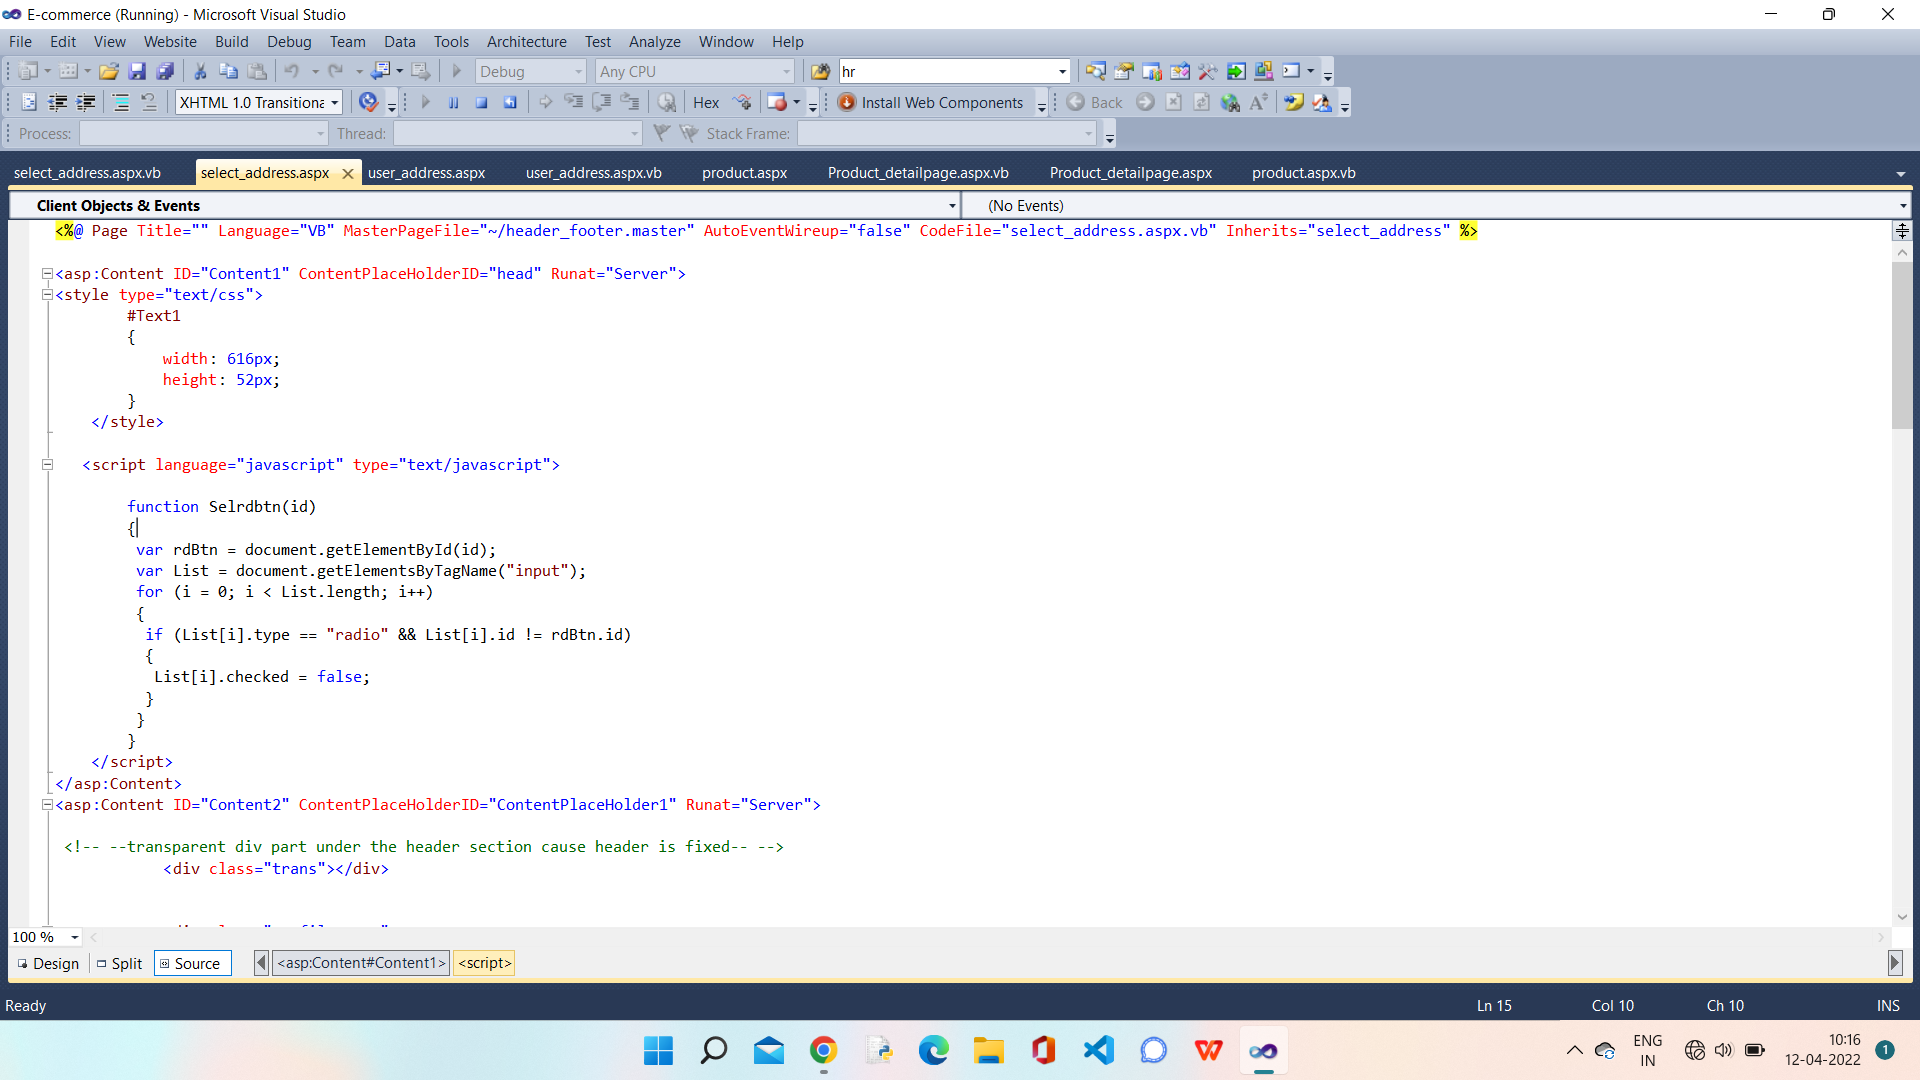Click the asp:Content#Content1 breadcrumb button

click(361, 962)
